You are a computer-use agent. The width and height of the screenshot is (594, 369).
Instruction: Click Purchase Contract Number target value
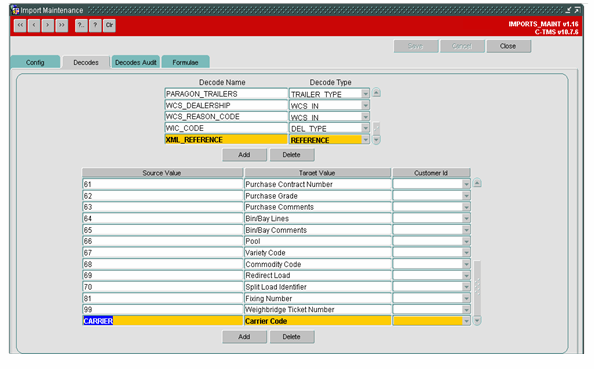pos(317,184)
